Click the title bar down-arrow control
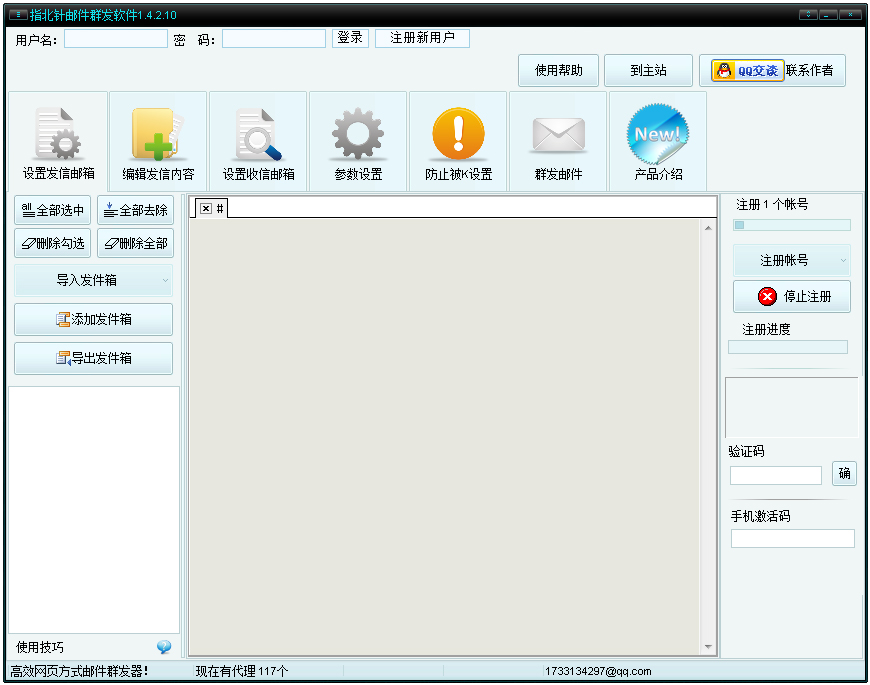 (x=806, y=14)
